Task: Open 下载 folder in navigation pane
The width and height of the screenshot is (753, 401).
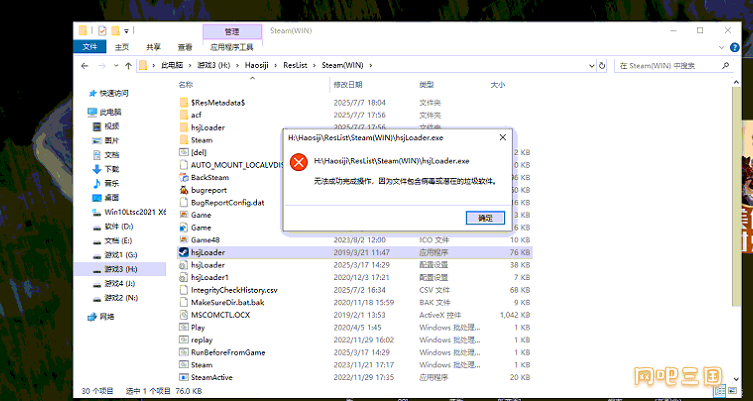Action: (x=112, y=169)
